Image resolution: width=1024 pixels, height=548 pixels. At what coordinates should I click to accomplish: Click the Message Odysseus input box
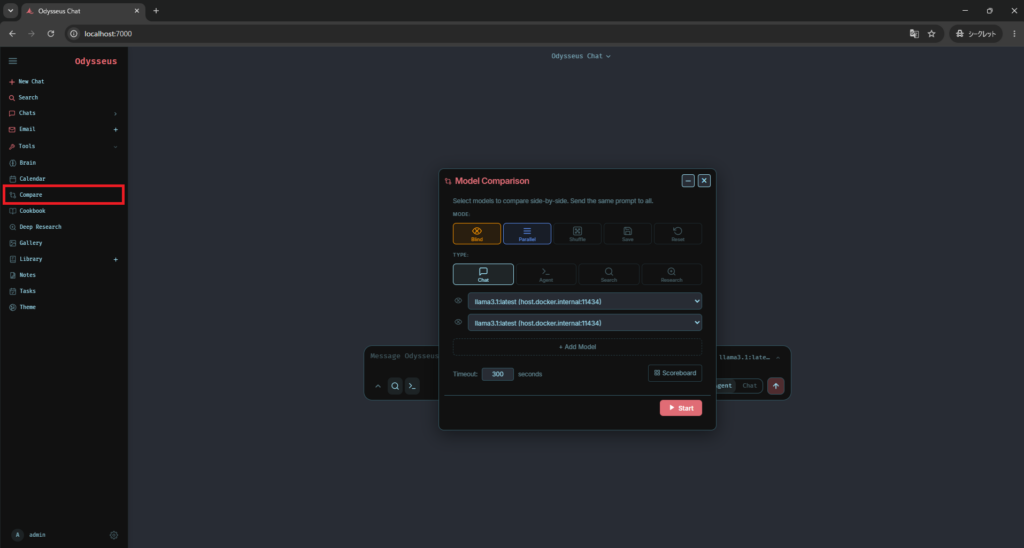click(x=402, y=357)
